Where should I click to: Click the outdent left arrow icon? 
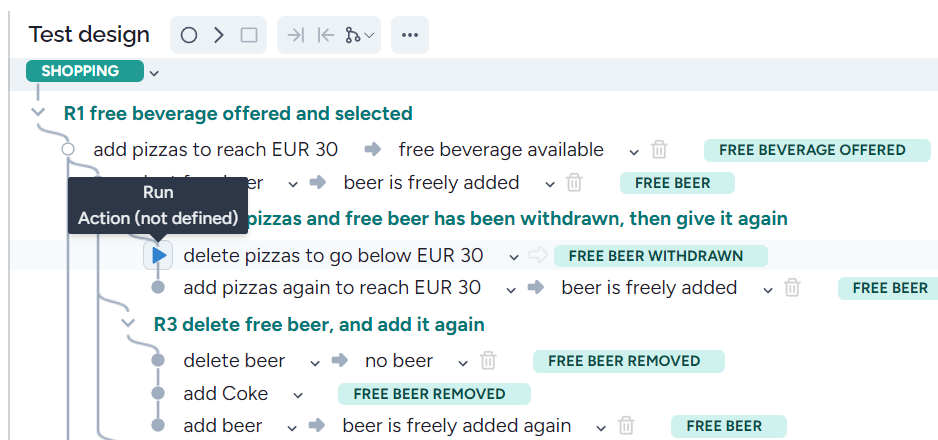325,35
